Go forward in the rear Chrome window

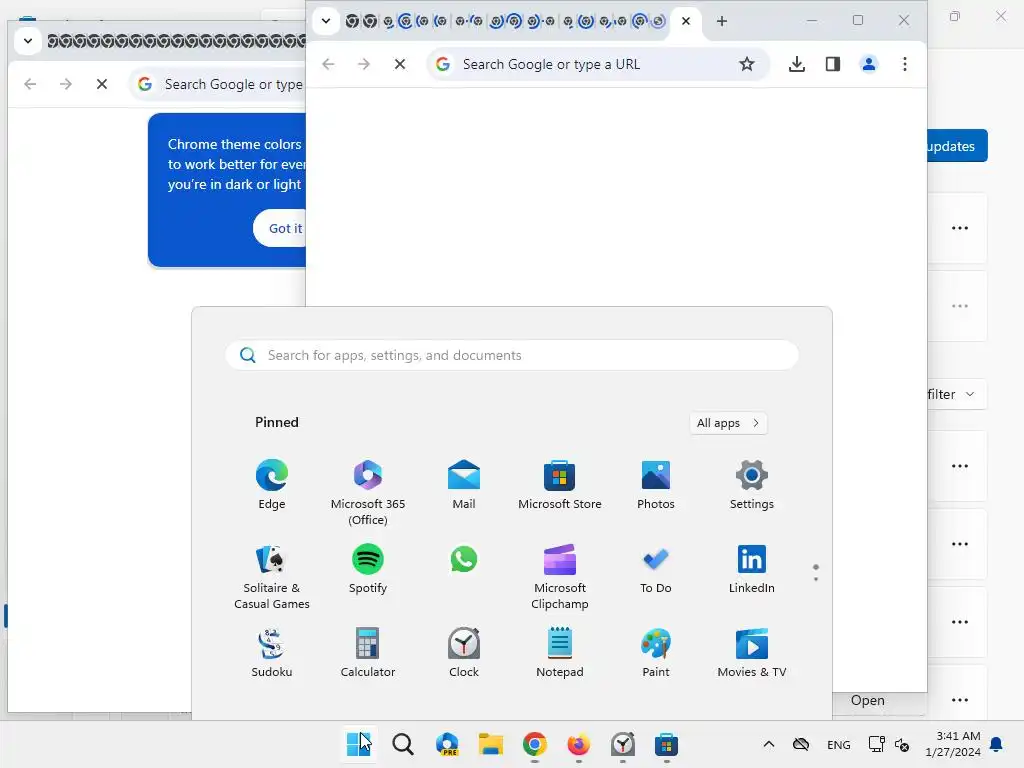65,84
